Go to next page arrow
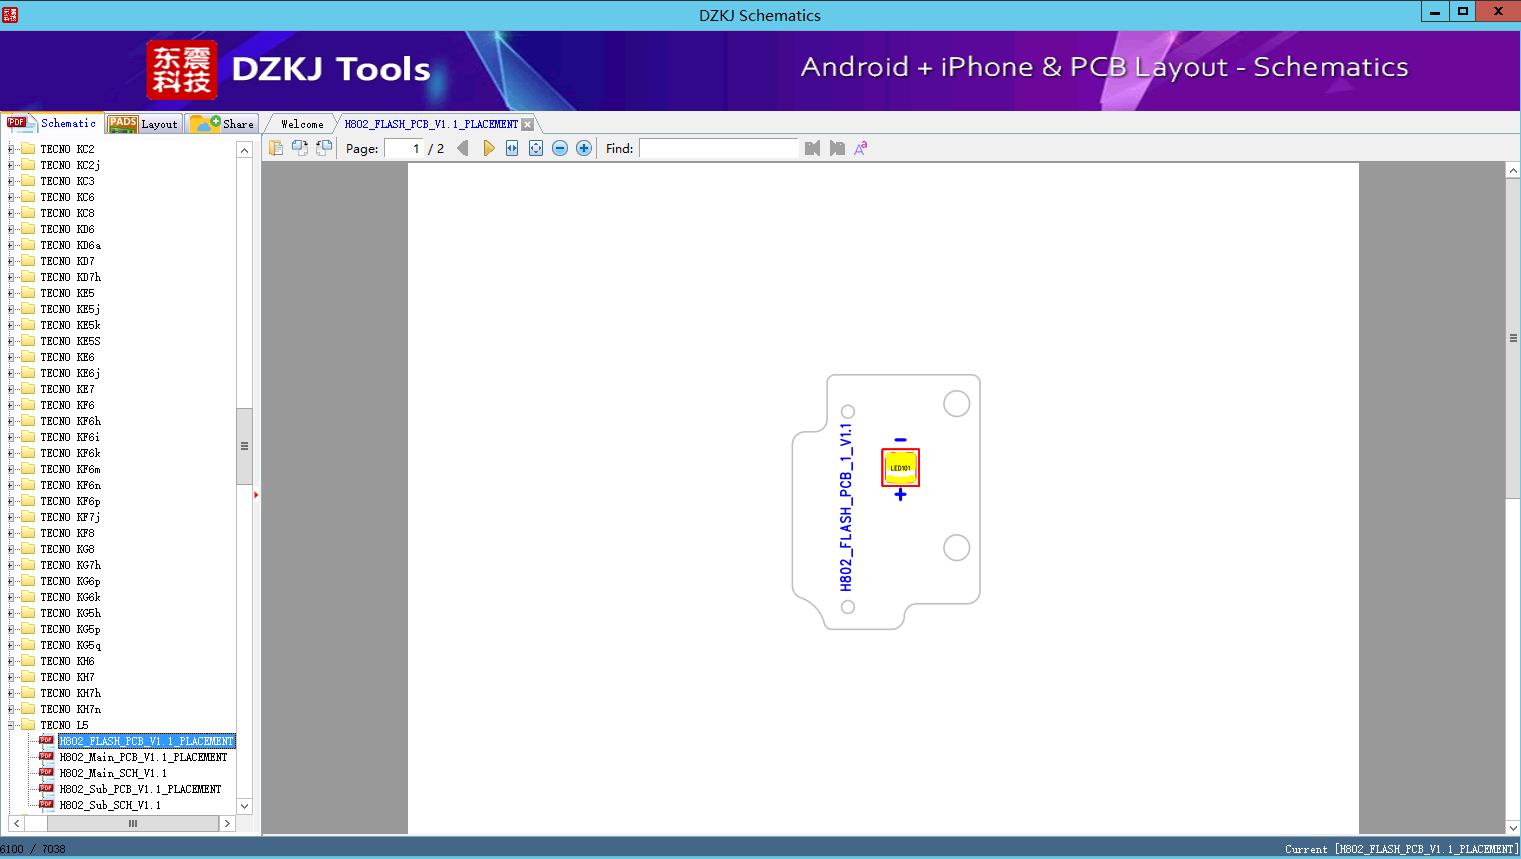The width and height of the screenshot is (1521, 859). point(488,148)
